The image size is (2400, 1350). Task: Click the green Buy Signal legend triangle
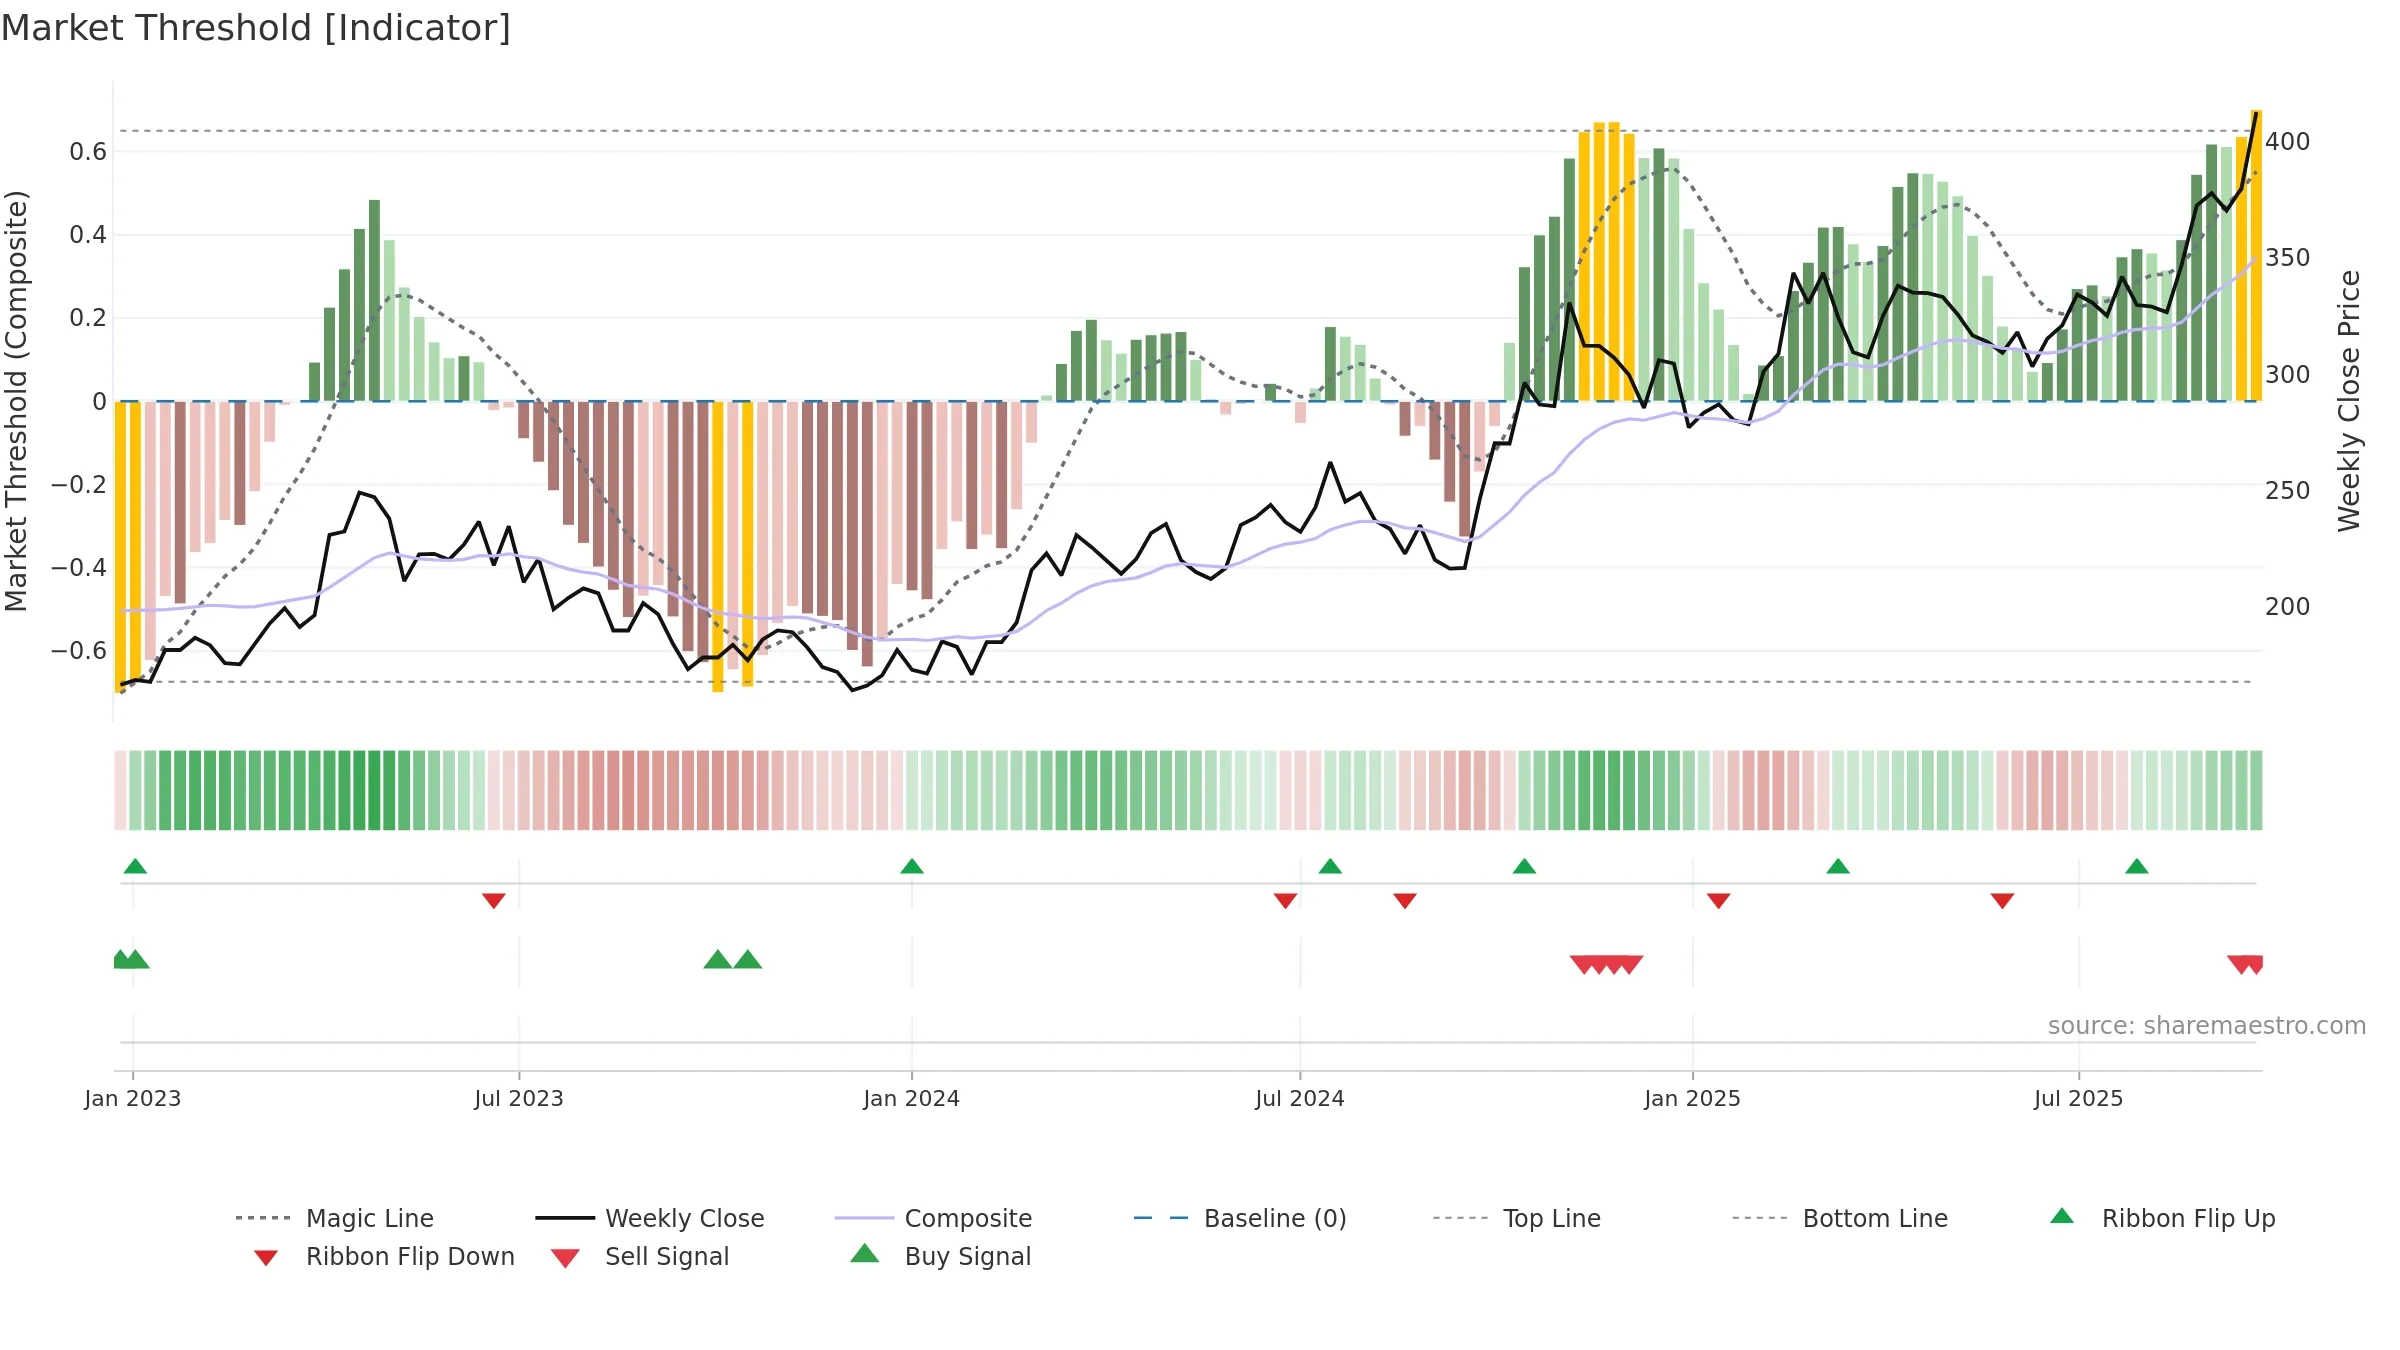[865, 1253]
